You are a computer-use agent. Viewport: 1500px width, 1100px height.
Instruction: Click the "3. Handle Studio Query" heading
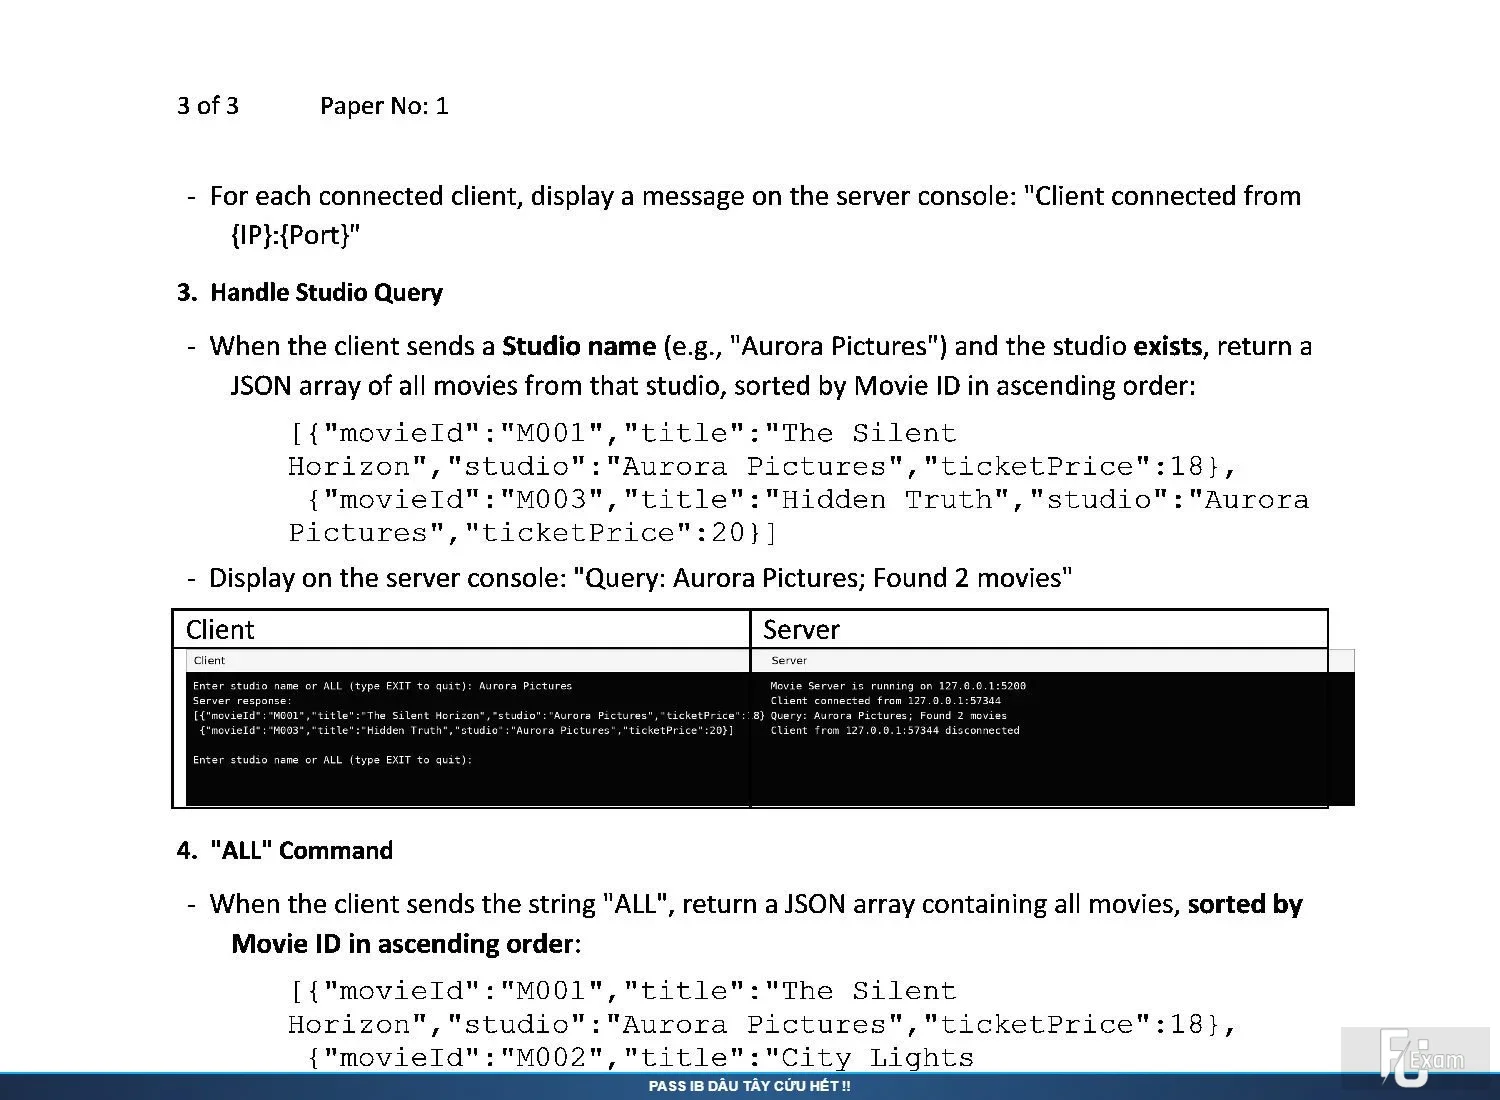310,293
